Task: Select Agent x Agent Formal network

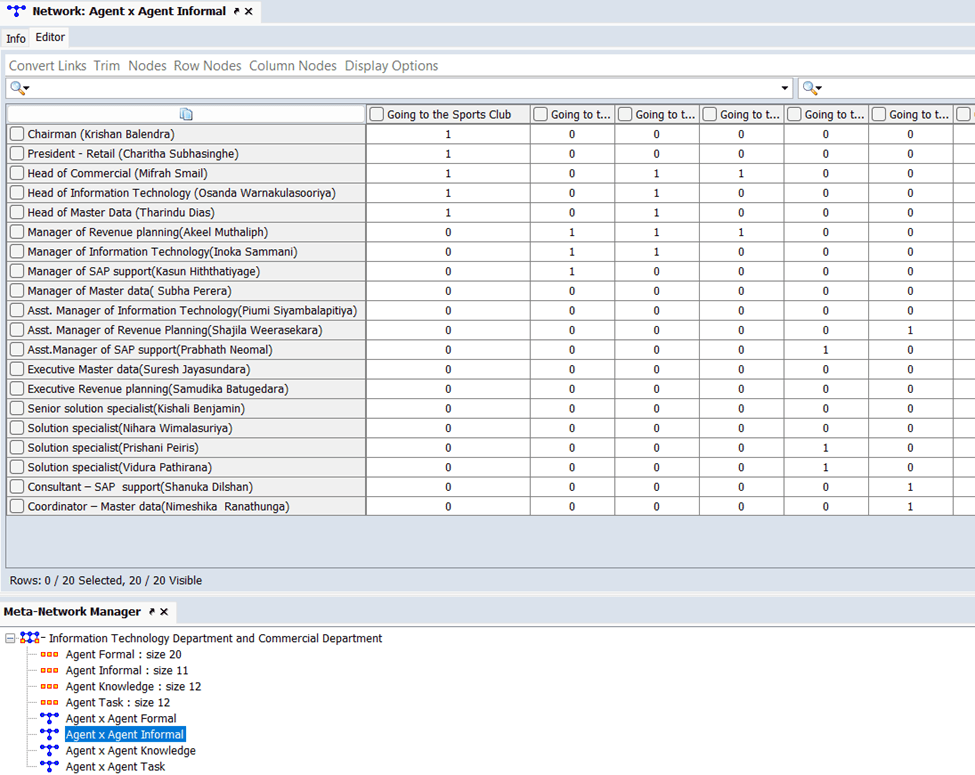Action: (x=120, y=719)
